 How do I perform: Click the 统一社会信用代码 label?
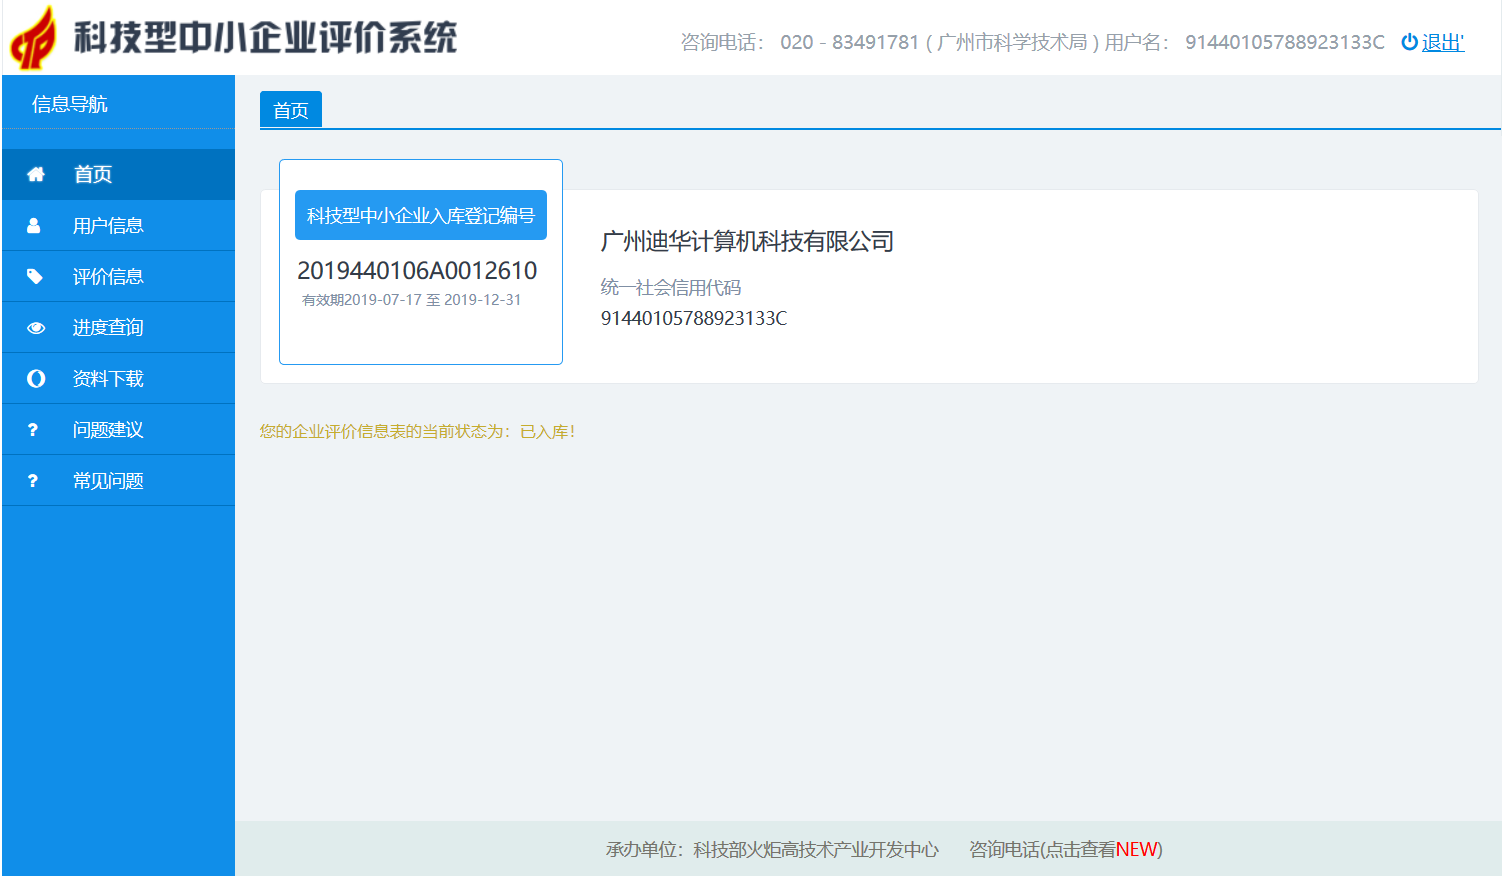671,288
